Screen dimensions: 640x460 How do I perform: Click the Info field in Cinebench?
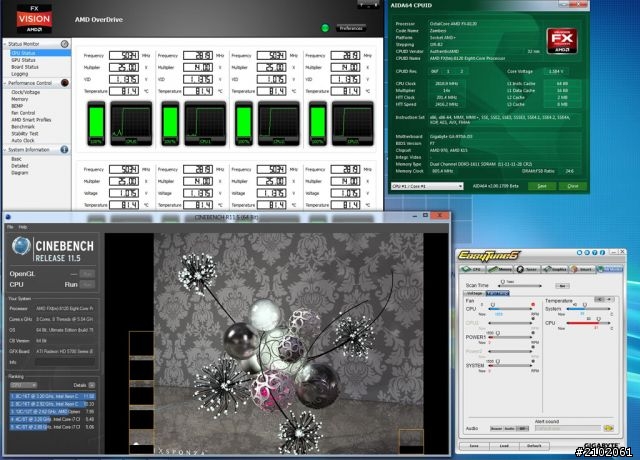tap(65, 362)
